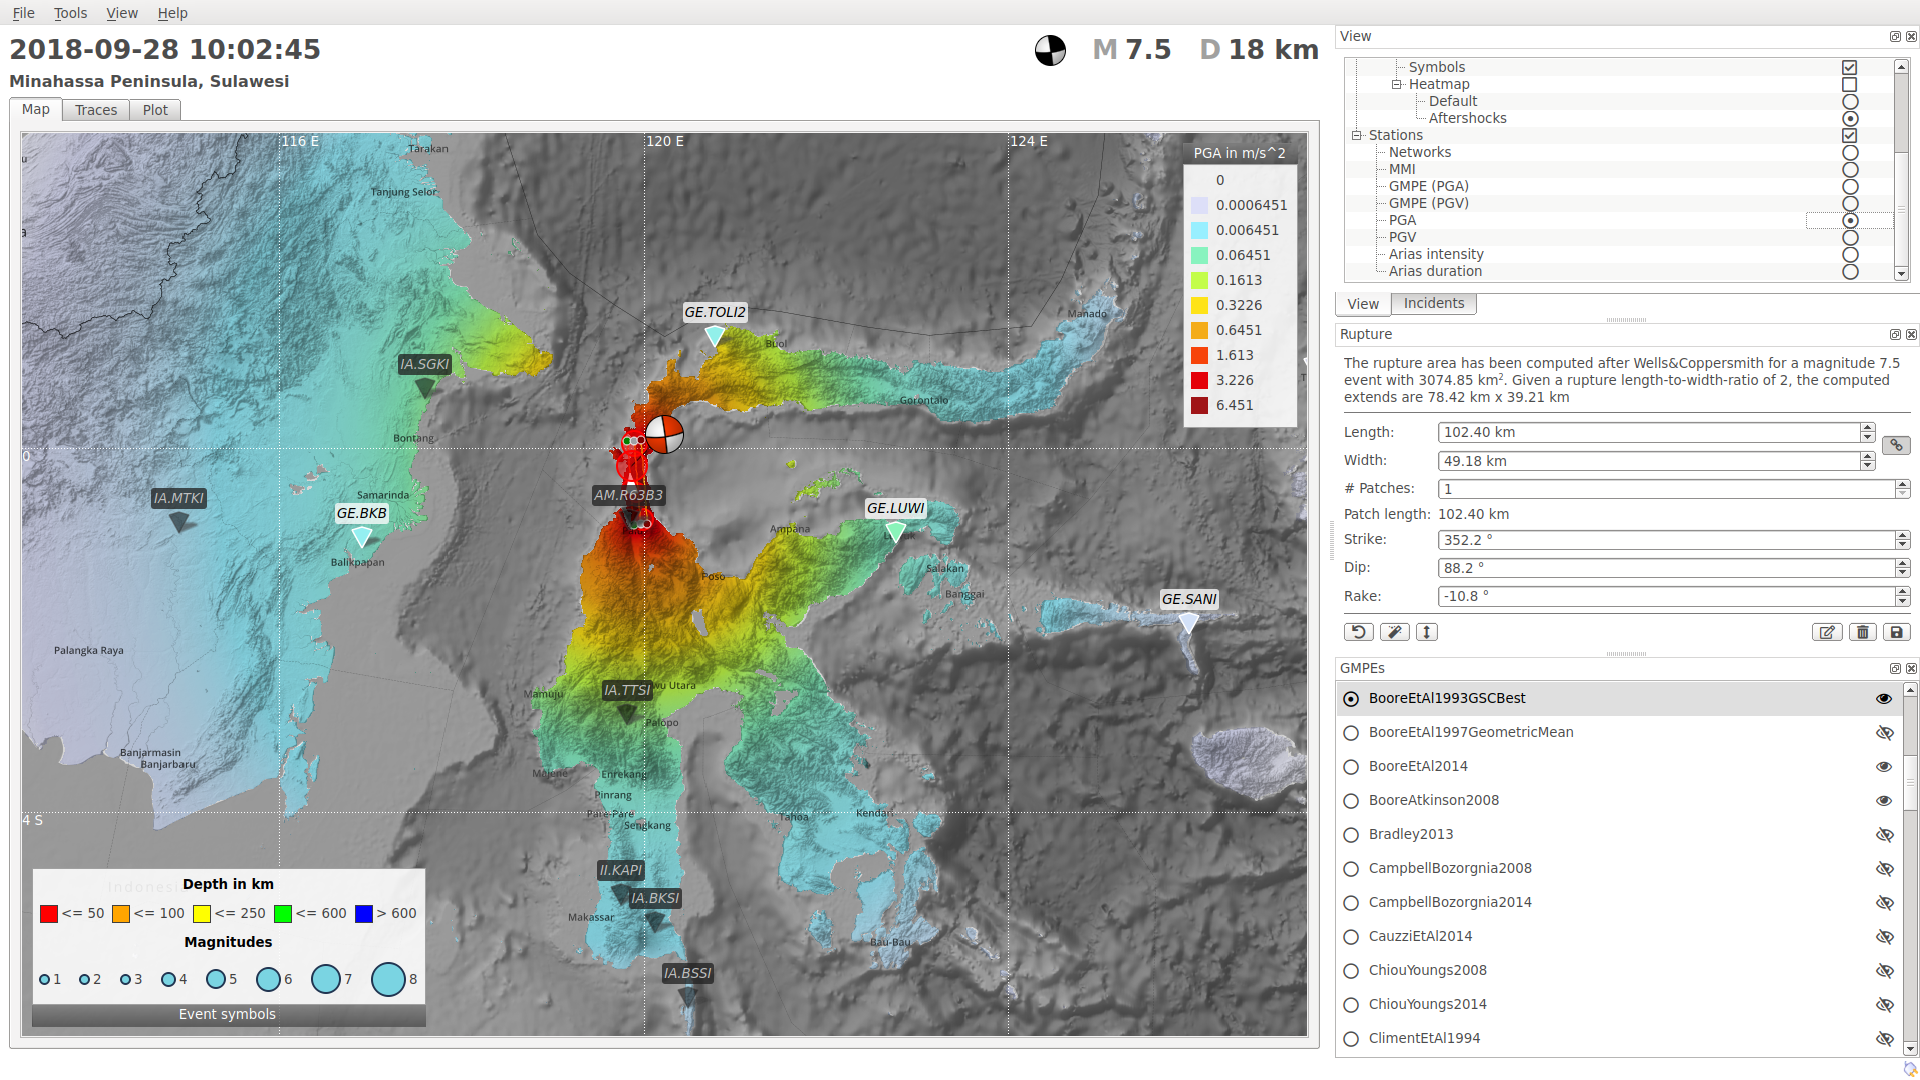This screenshot has height=1080, width=1920.
Task: Switch to the Traces tab
Action: tap(96, 110)
